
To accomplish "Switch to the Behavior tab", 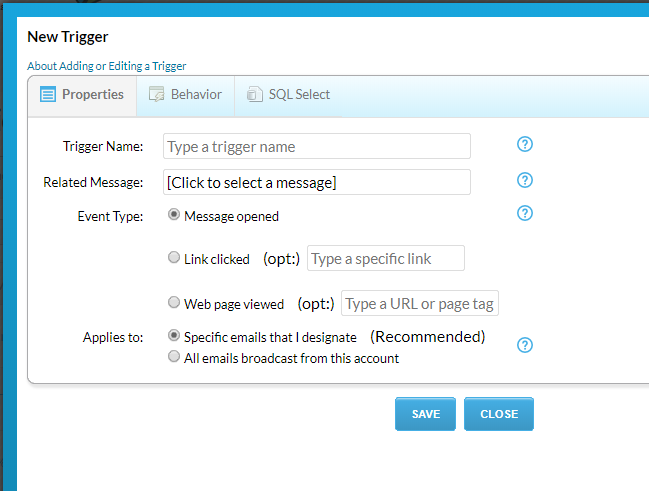I will pos(185,95).
